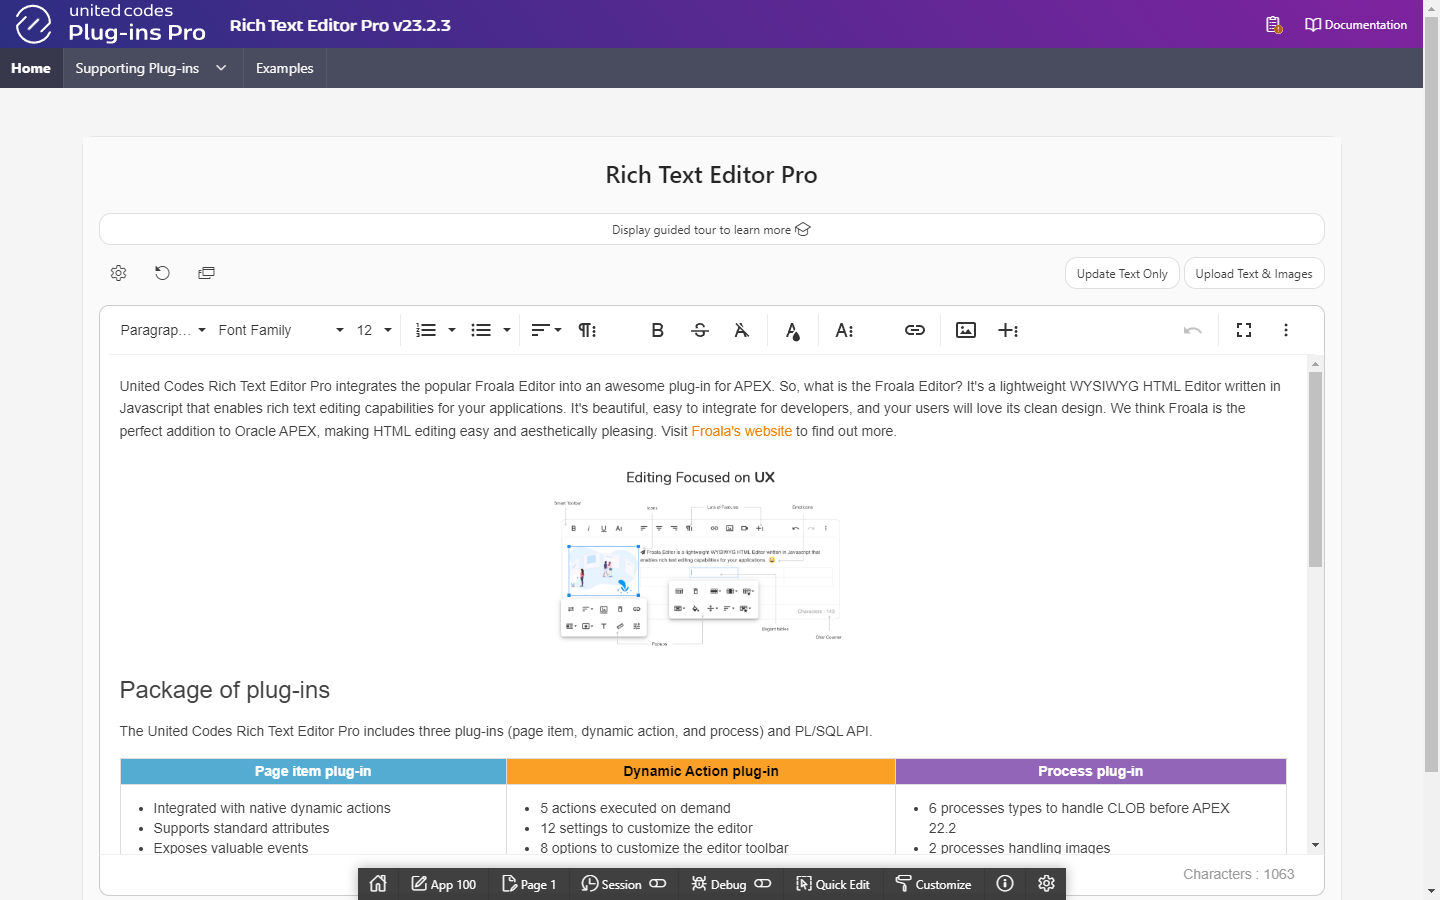This screenshot has height=900, width=1440.
Task: Click the "Package of plug-ins" heading
Action: [225, 690]
